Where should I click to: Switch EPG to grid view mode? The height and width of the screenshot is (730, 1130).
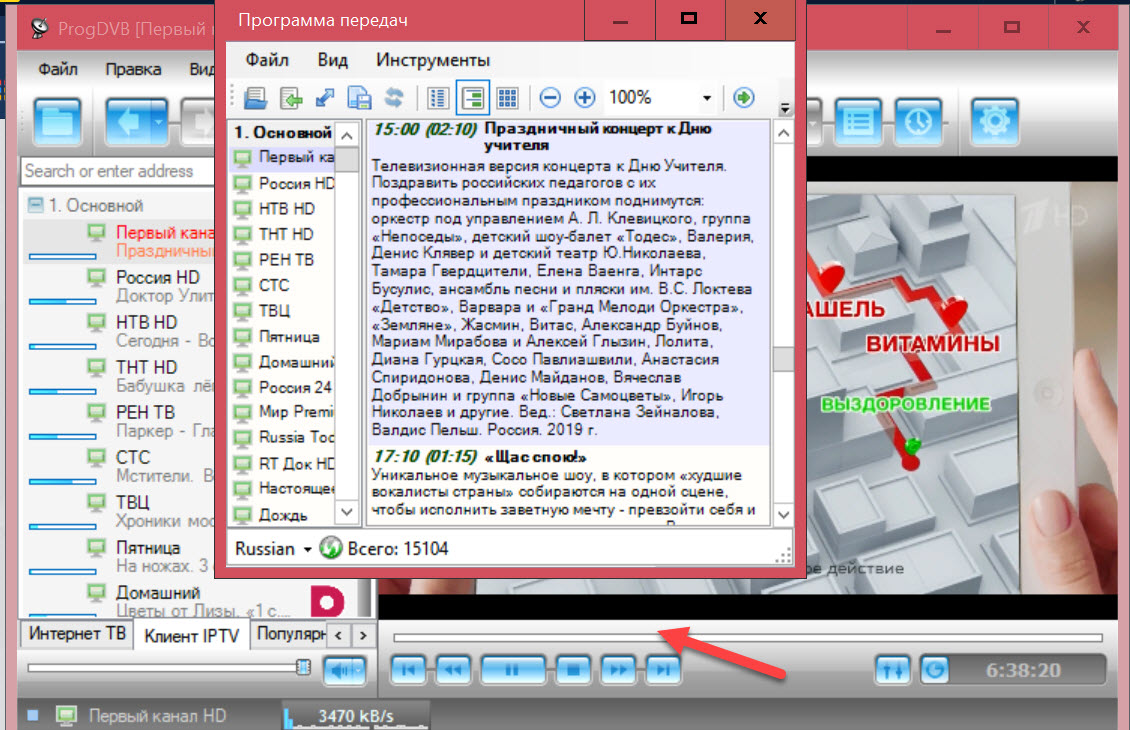(x=506, y=98)
